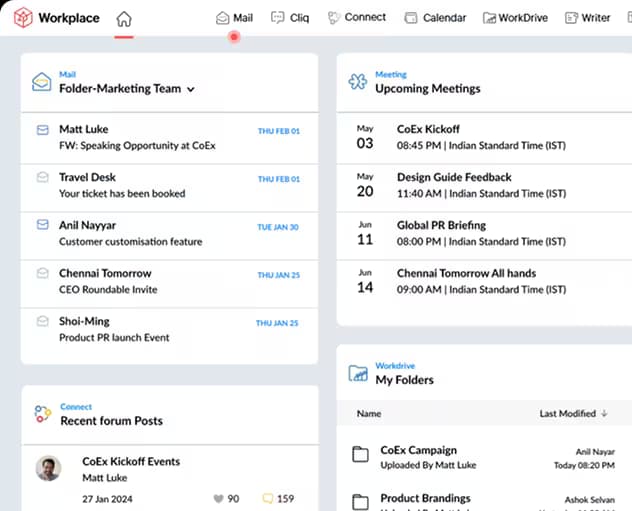Click the TUE JAN 30 mail date
This screenshot has height=511, width=632.
pyautogui.click(x=278, y=227)
